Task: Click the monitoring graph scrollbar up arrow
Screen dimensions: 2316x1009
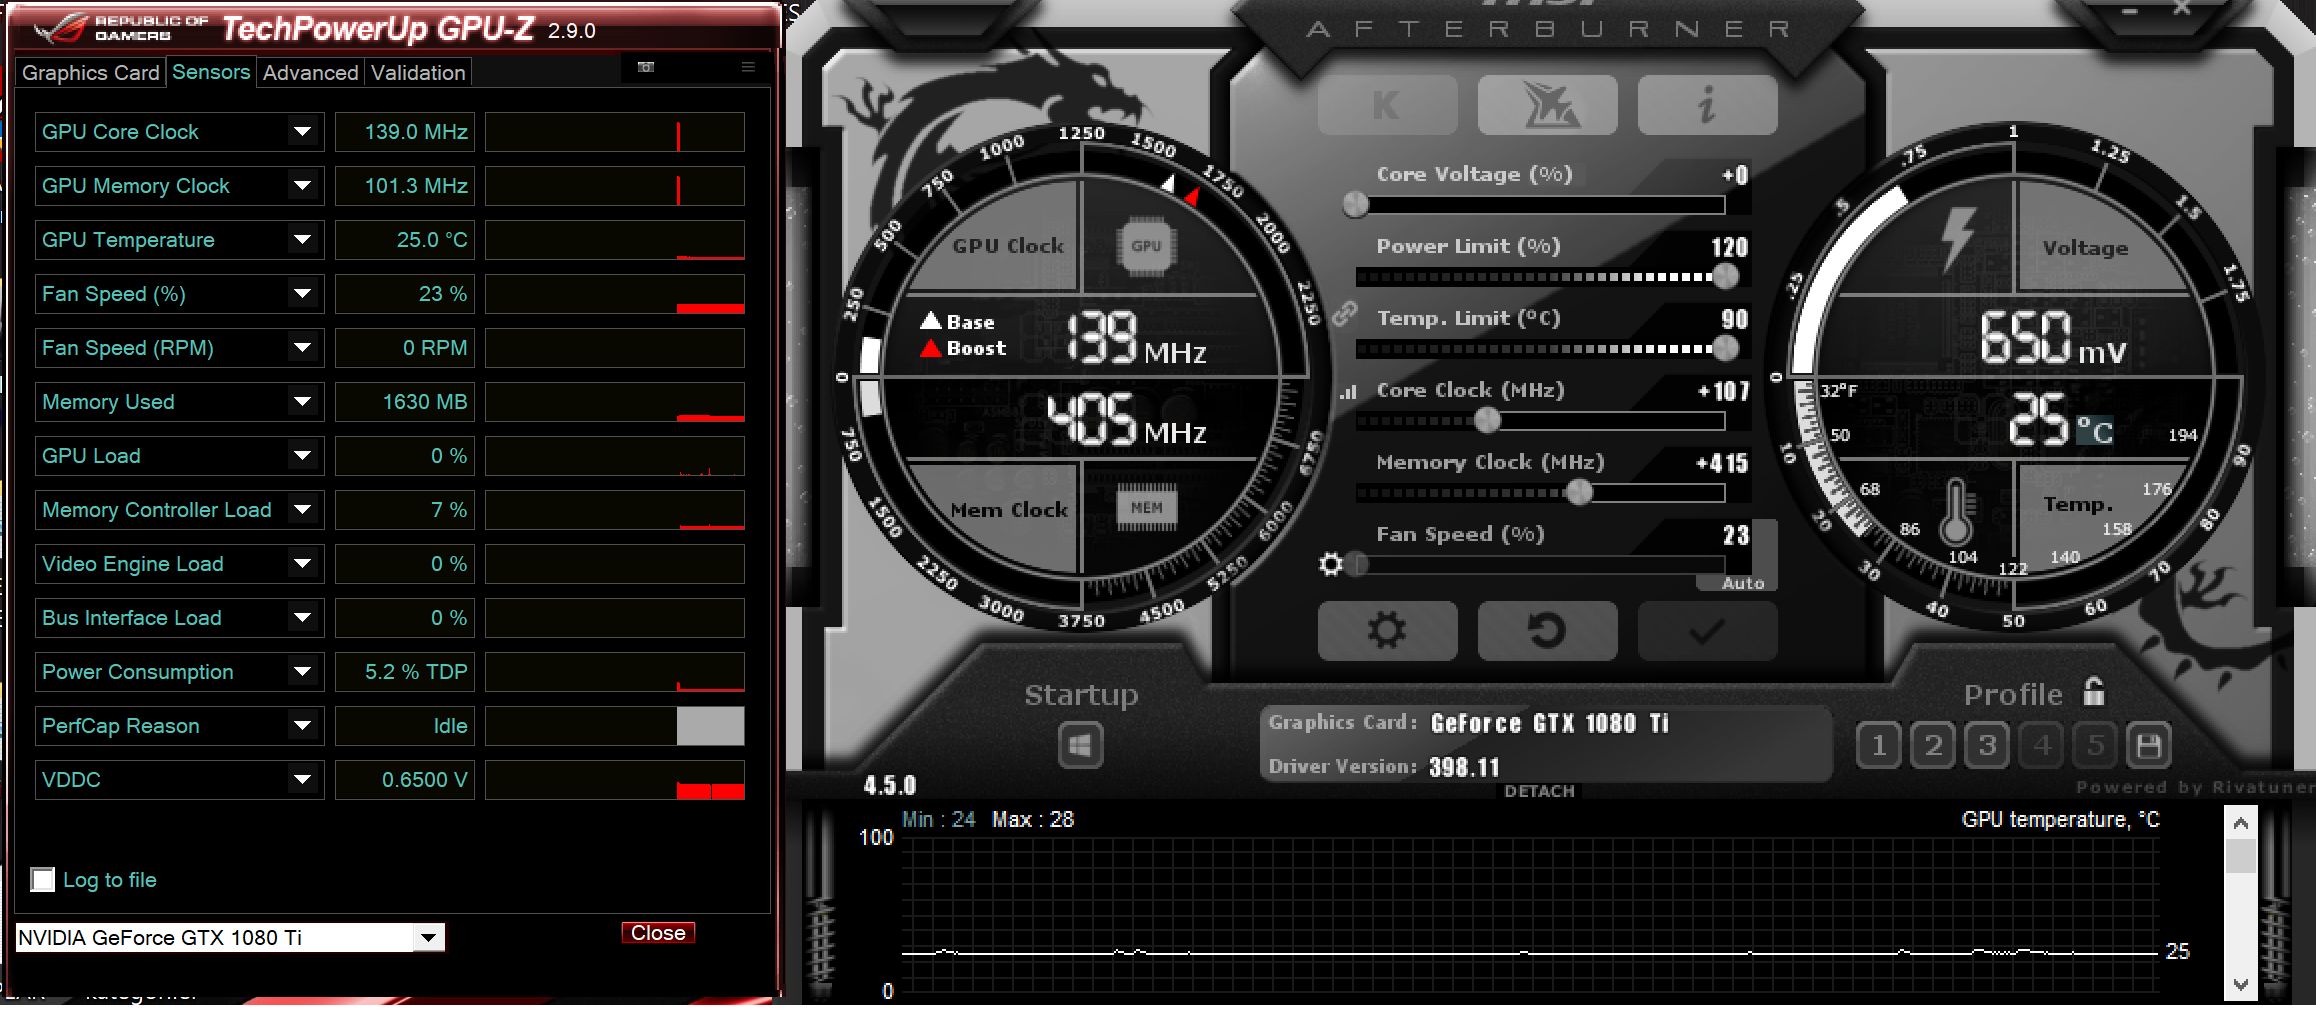Action: click(x=2240, y=823)
